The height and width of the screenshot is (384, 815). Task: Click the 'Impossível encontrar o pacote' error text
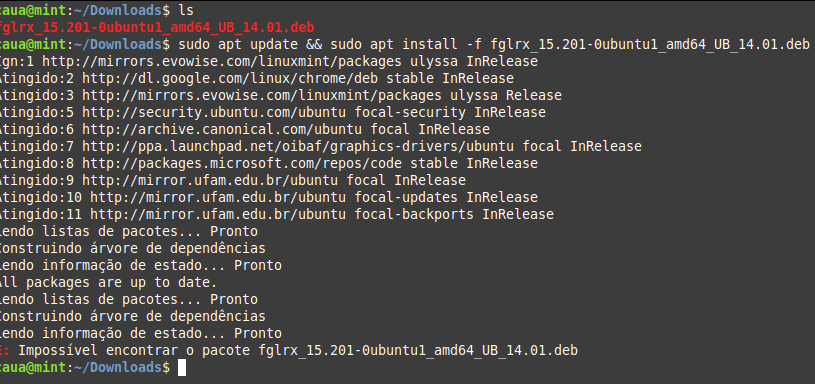pos(134,351)
